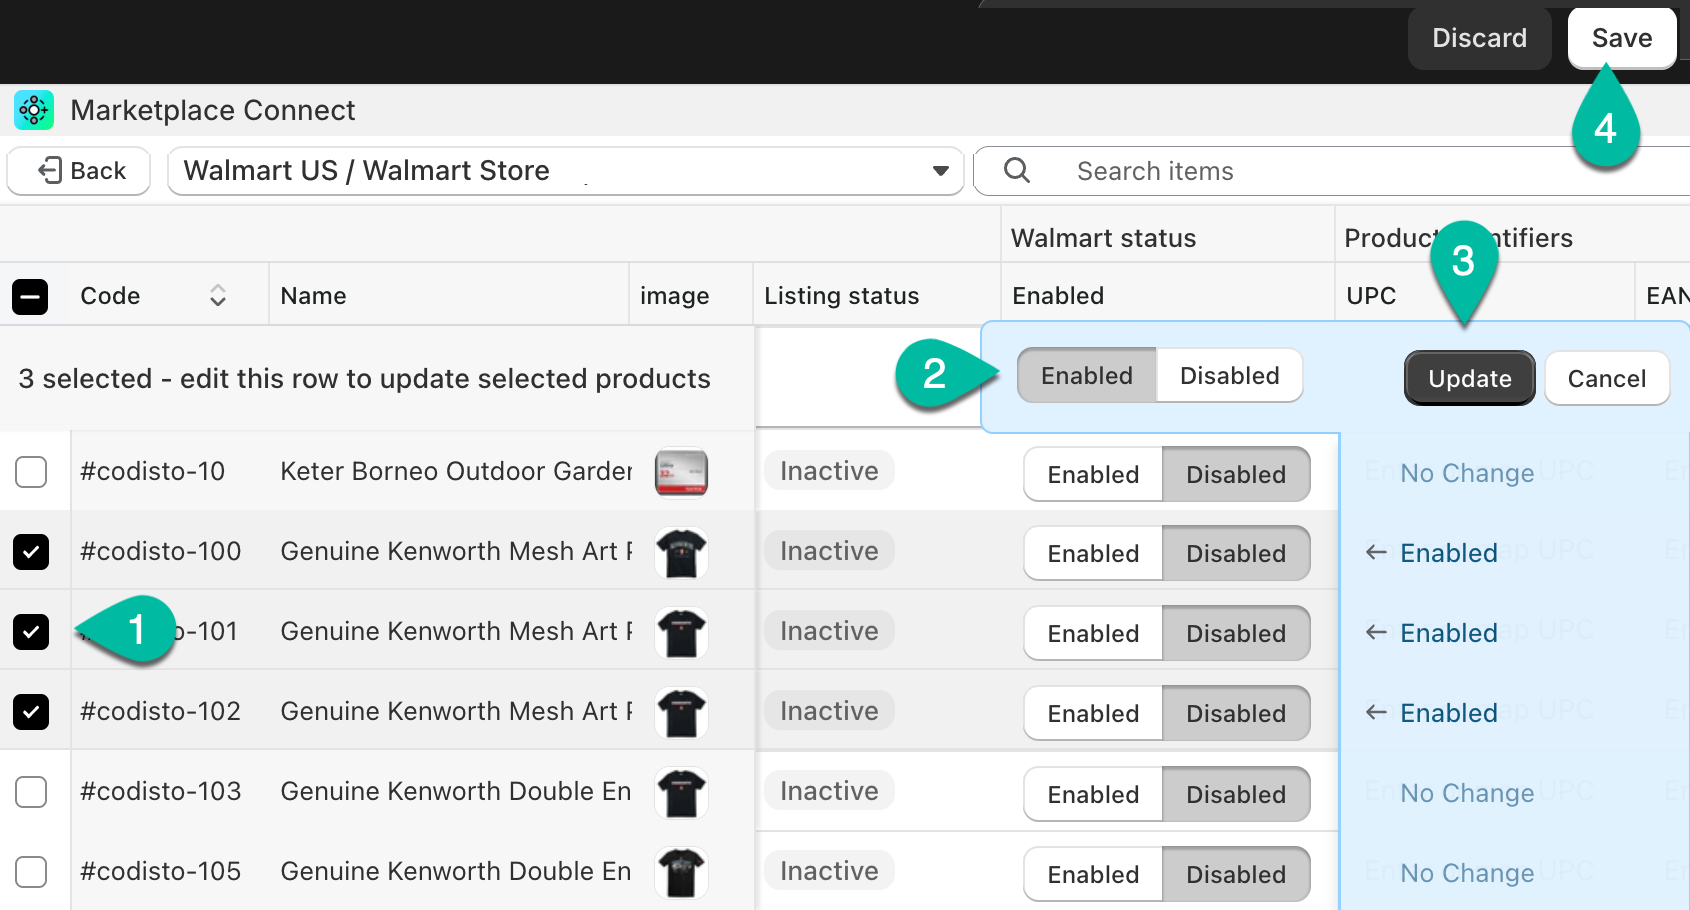
Task: Click Cancel in the bulk edit row
Action: coord(1607,378)
